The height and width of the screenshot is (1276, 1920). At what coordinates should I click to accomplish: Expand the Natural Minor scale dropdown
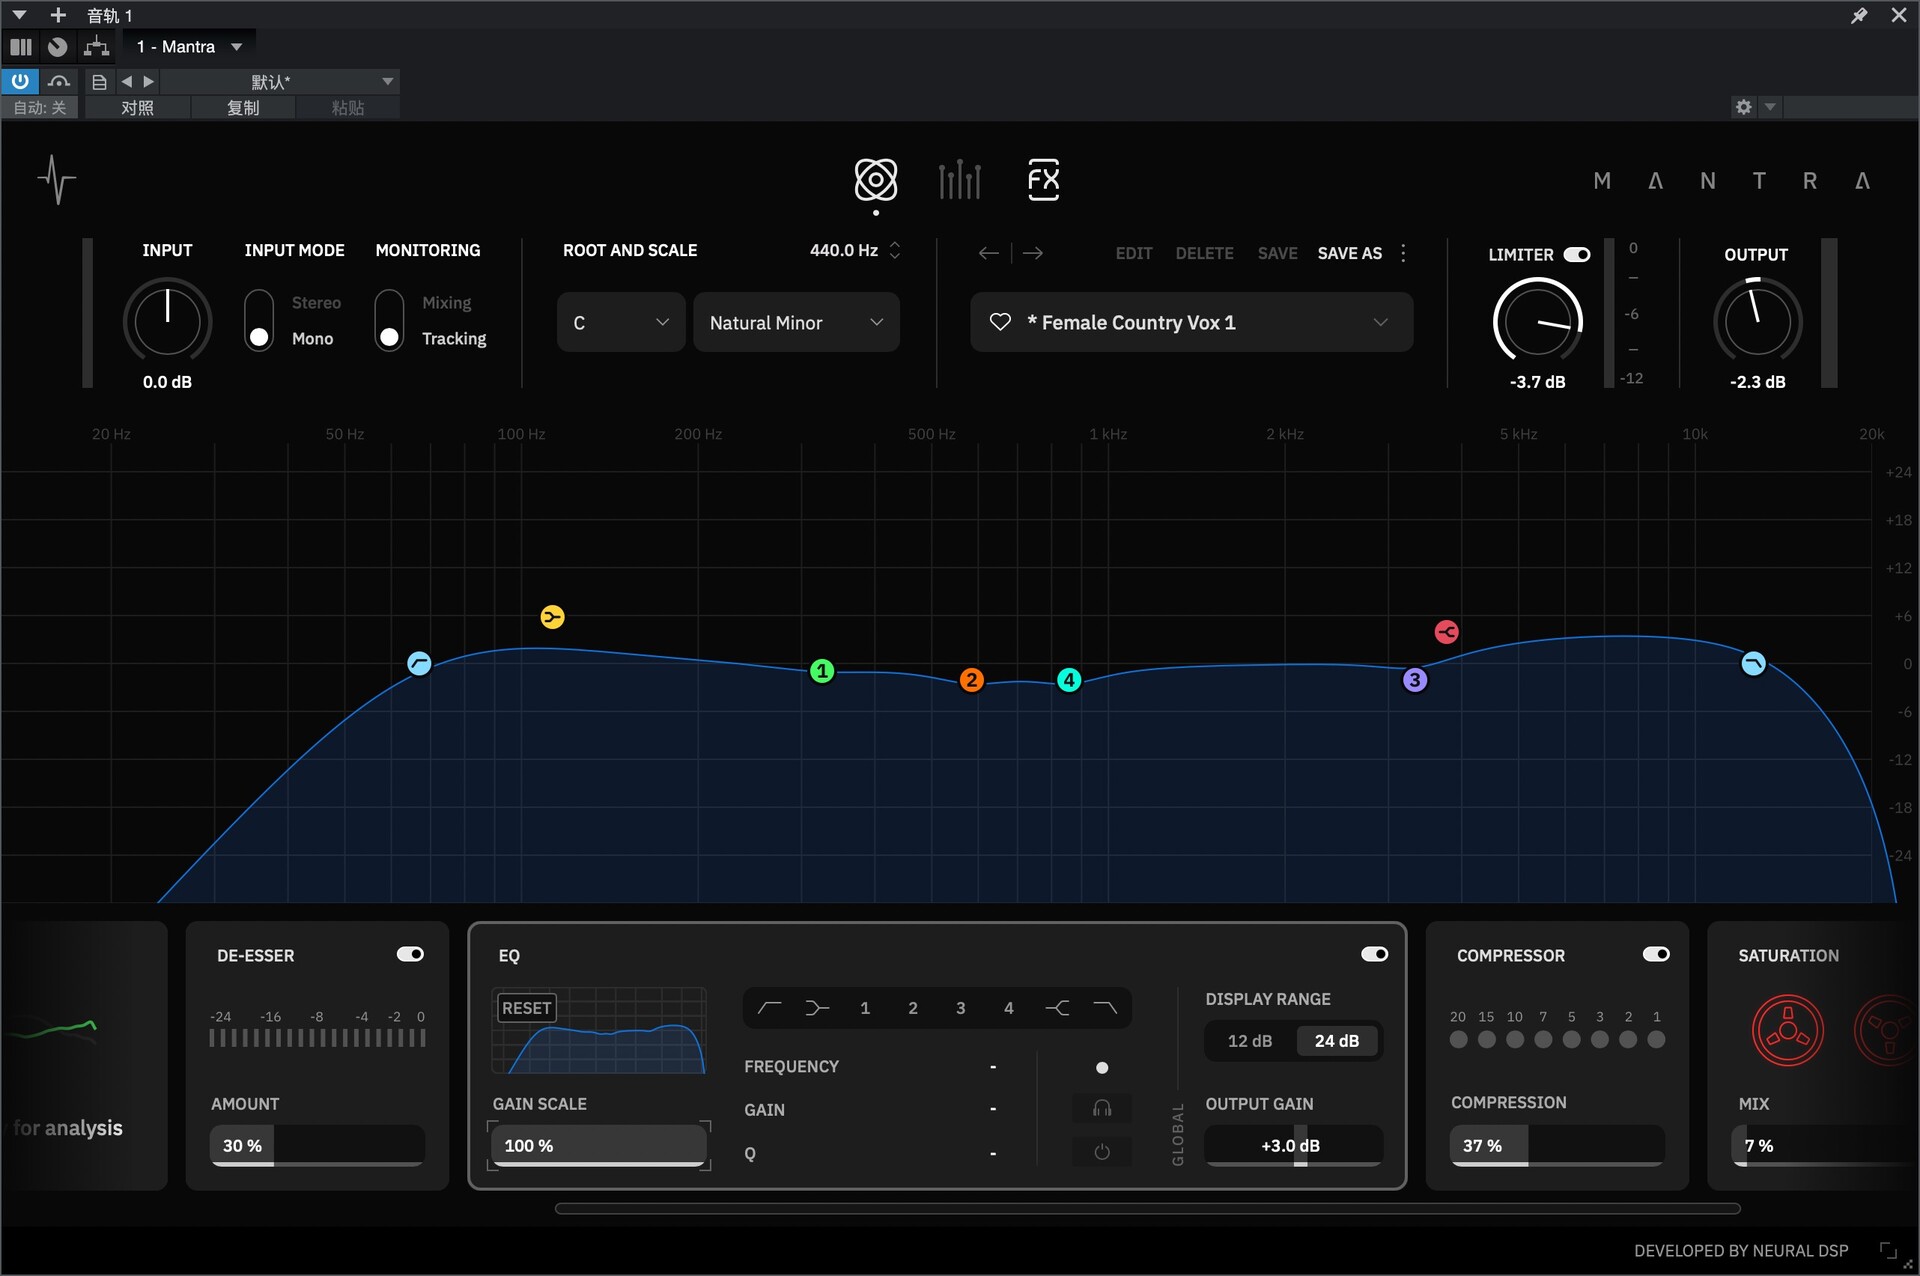(796, 322)
